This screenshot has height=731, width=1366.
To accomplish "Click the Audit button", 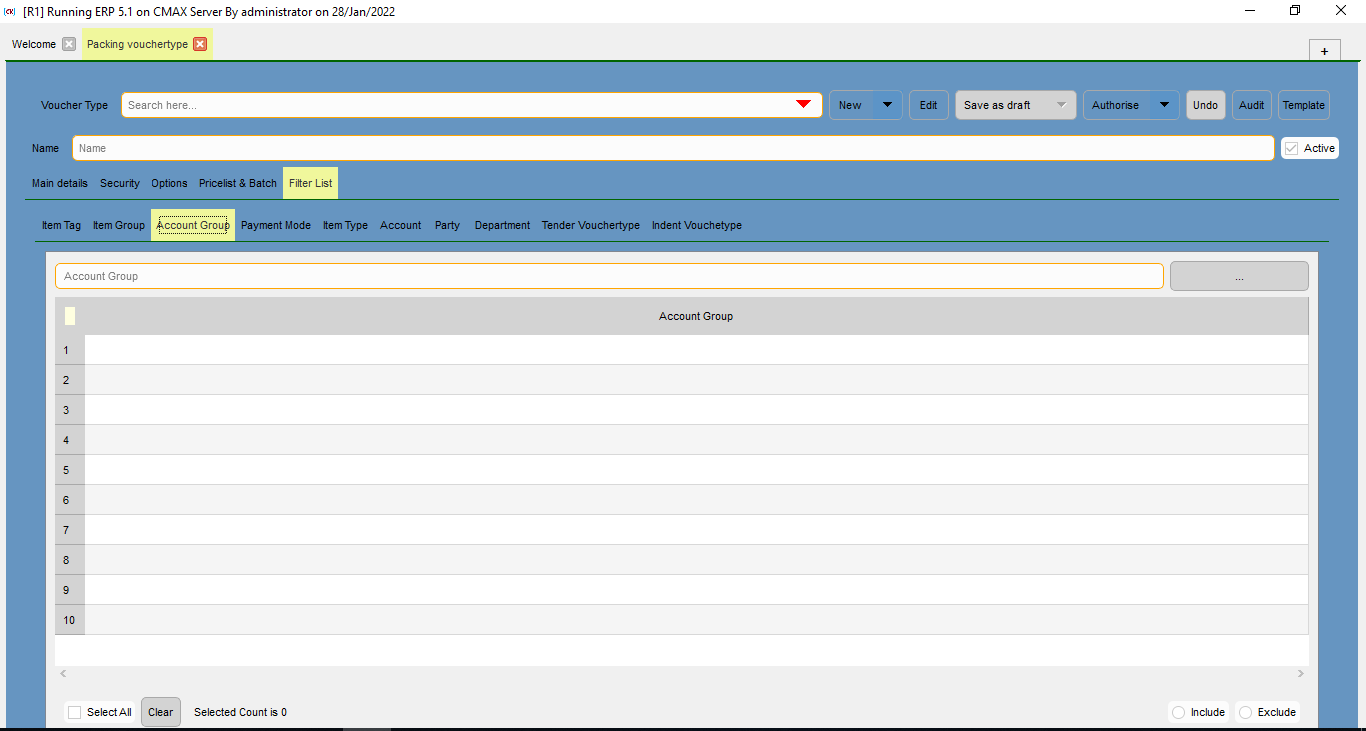I will (x=1251, y=105).
